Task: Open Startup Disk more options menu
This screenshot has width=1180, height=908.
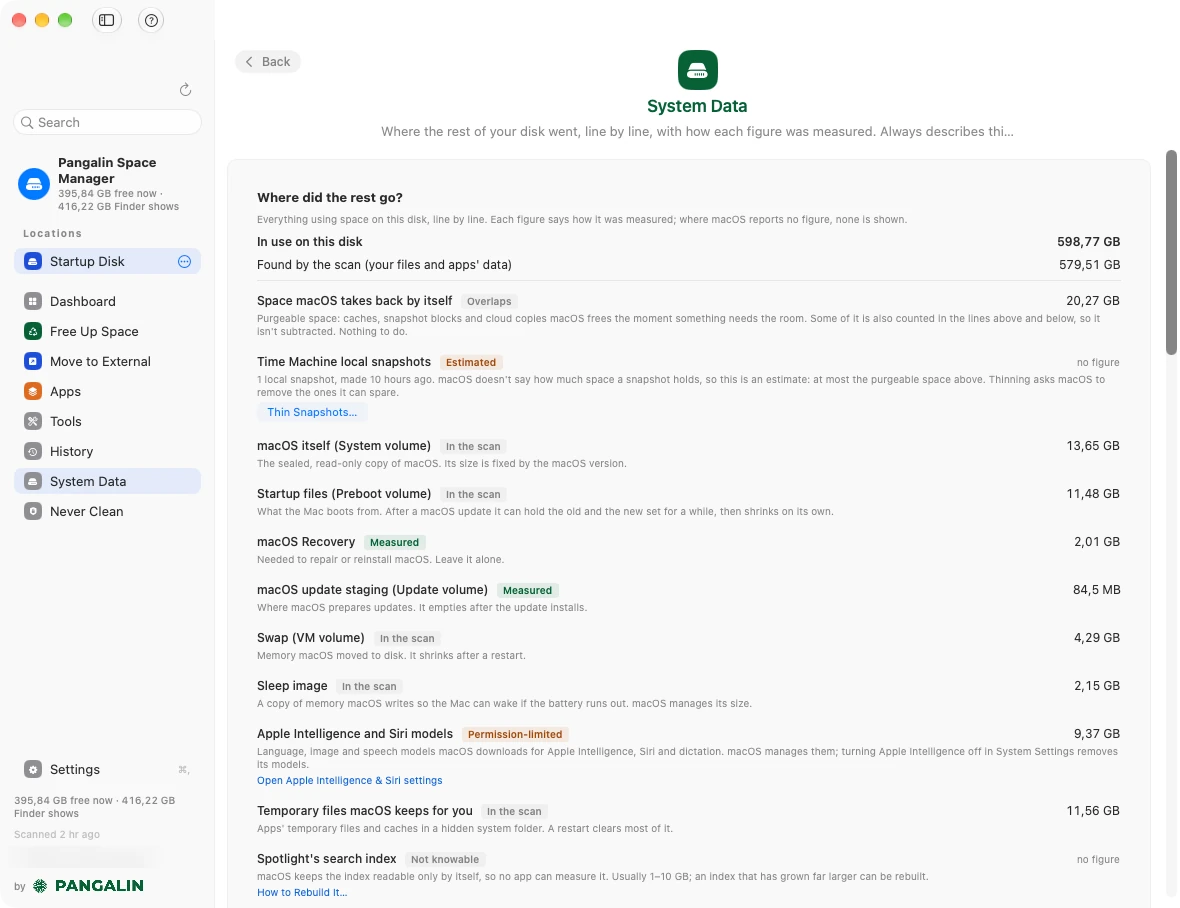Action: coord(184,261)
